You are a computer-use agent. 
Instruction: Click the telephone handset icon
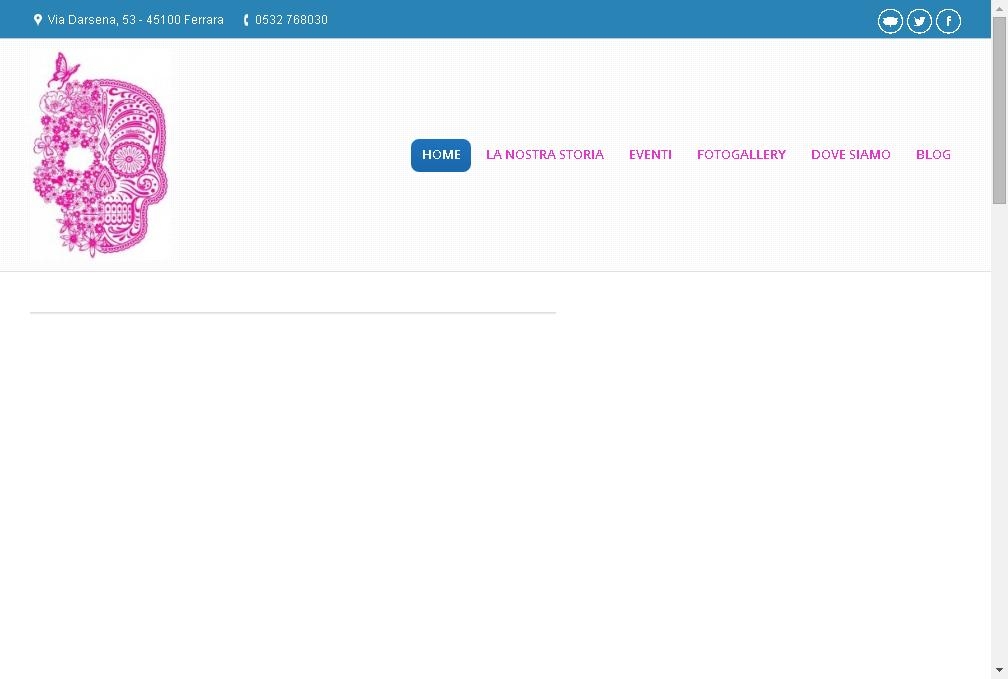(x=246, y=20)
